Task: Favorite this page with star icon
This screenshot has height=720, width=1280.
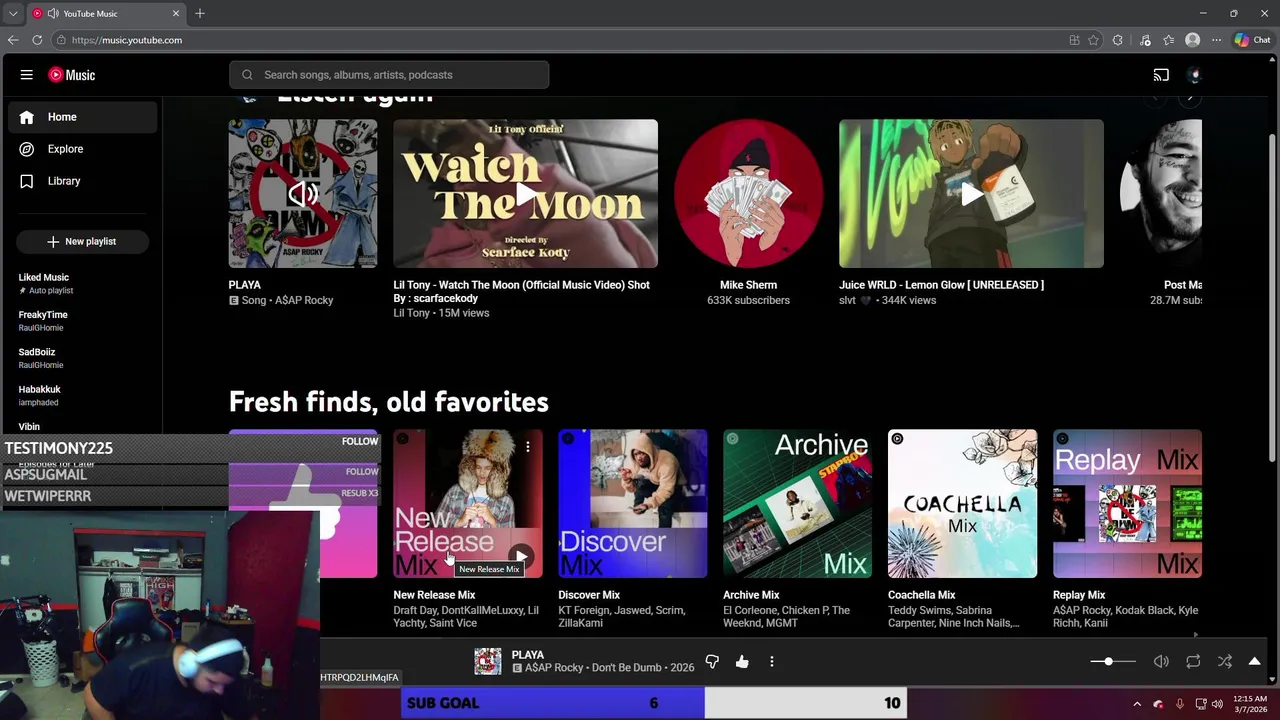Action: (x=1093, y=40)
